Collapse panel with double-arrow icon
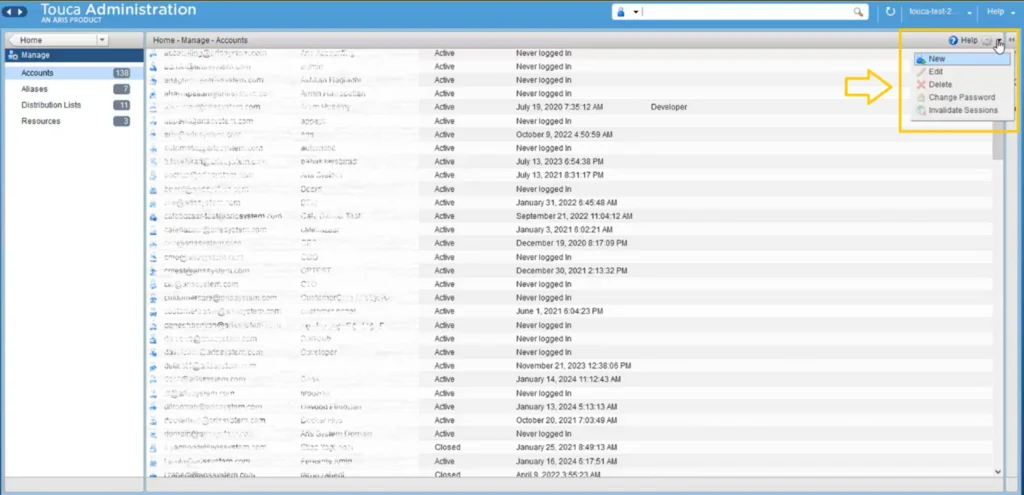This screenshot has height=495, width=1024. point(1012,40)
